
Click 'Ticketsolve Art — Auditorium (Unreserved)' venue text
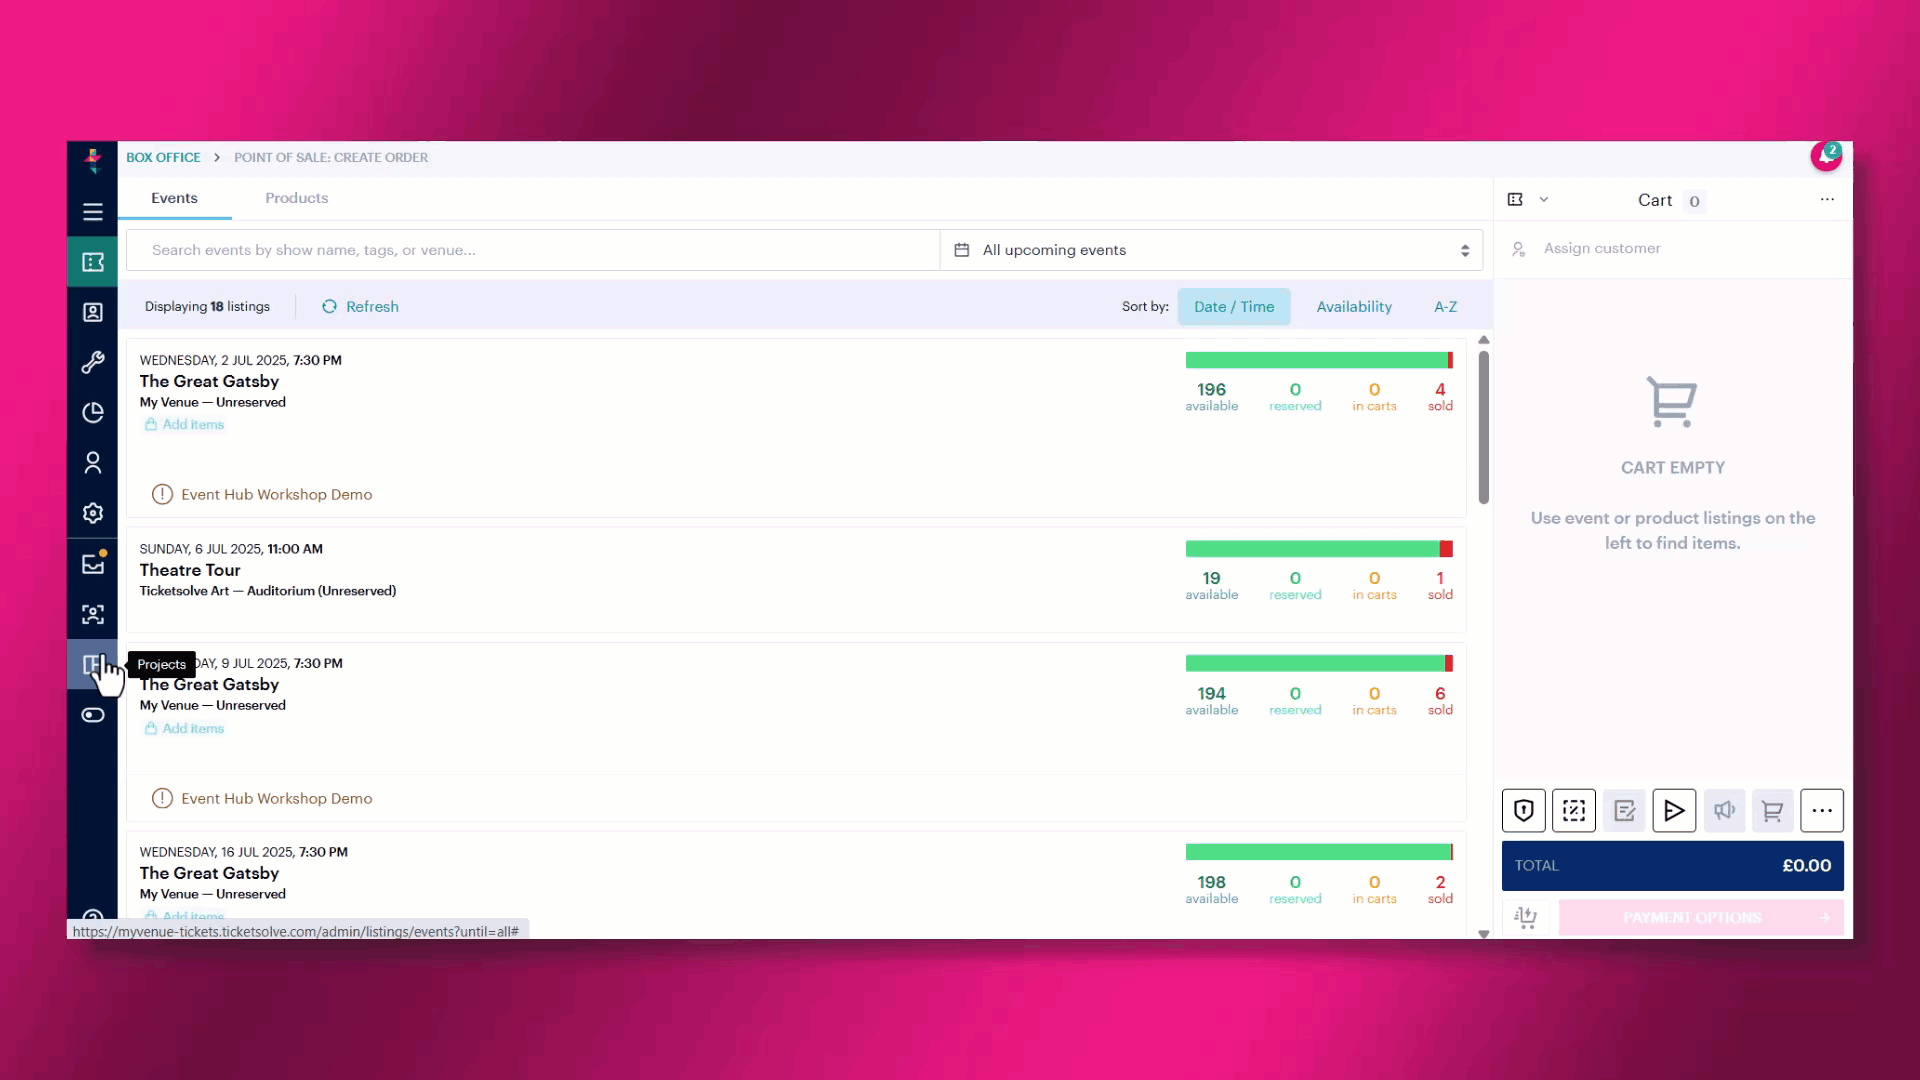tap(268, 591)
